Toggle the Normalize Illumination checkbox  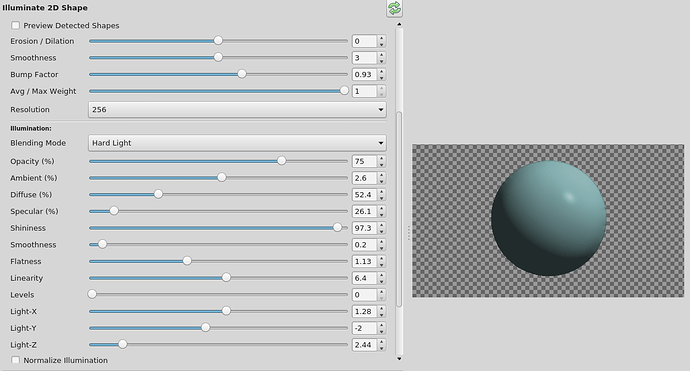[x=15, y=360]
